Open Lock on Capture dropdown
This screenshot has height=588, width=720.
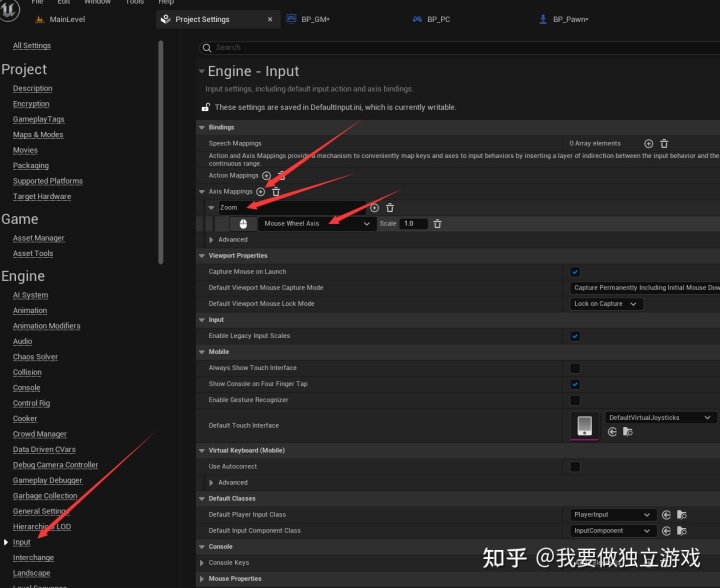pos(606,304)
